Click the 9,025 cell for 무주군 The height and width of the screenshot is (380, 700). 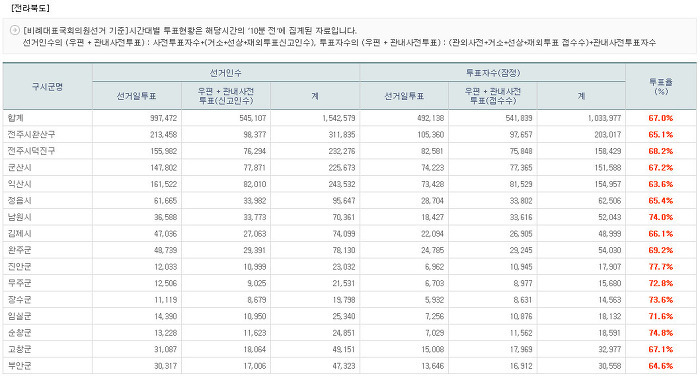coord(257,284)
